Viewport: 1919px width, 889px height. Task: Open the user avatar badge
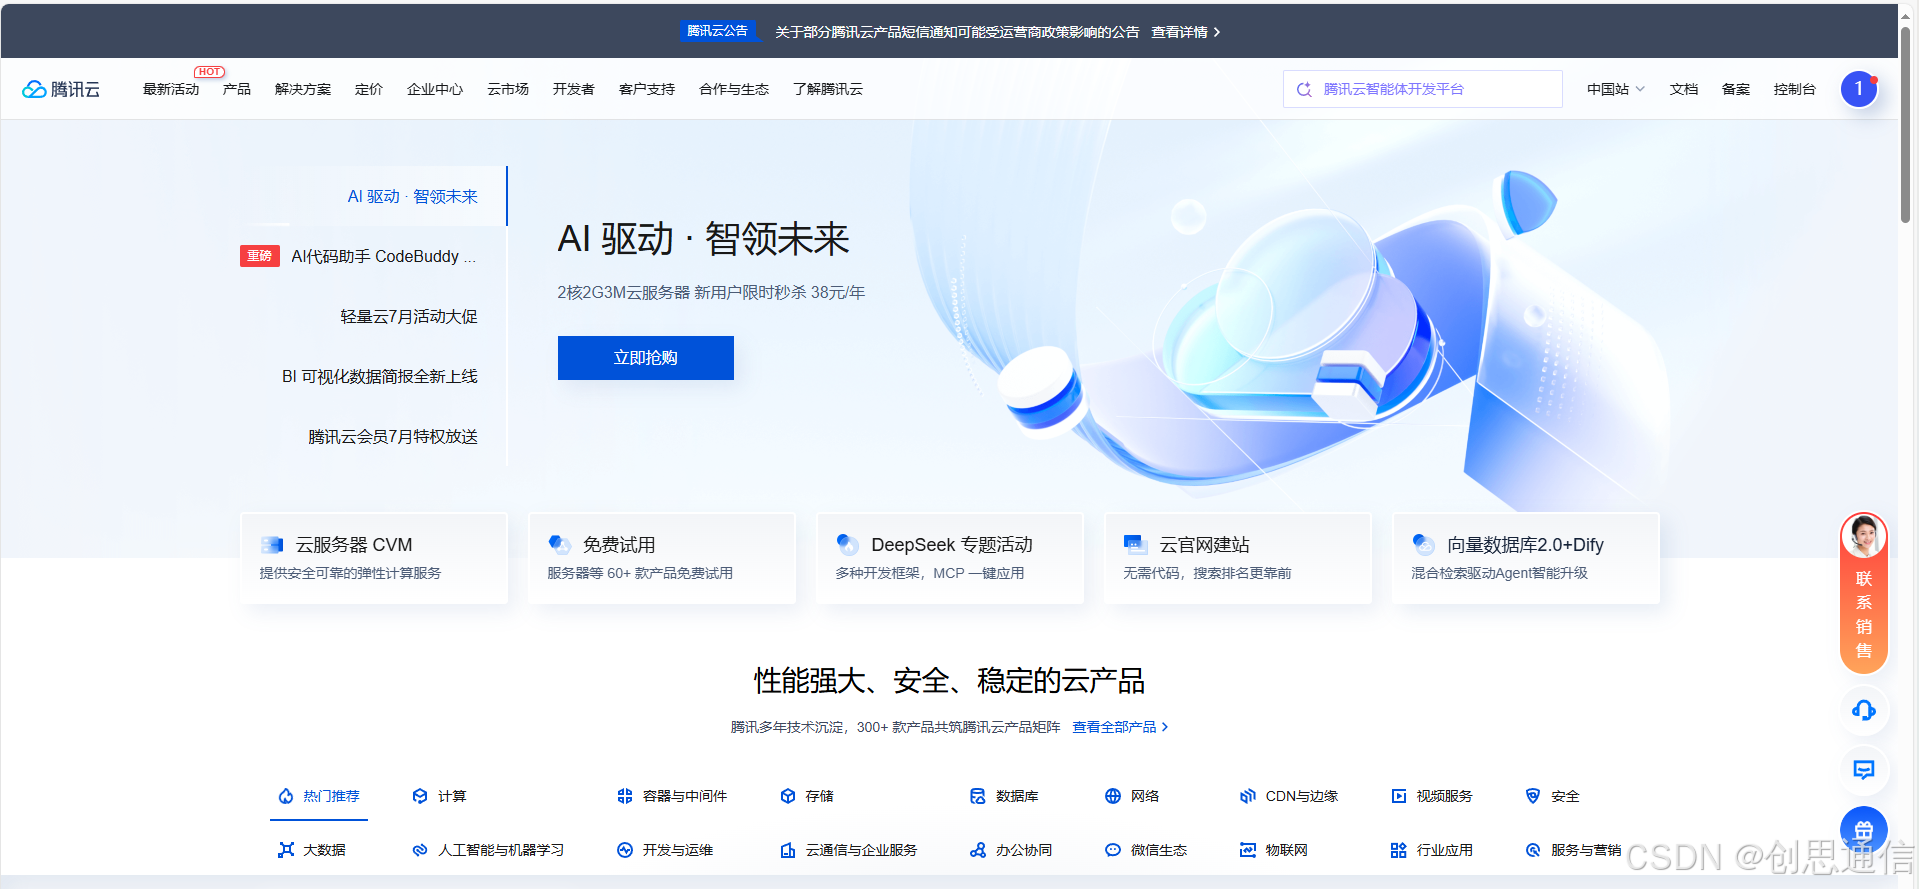click(1859, 89)
